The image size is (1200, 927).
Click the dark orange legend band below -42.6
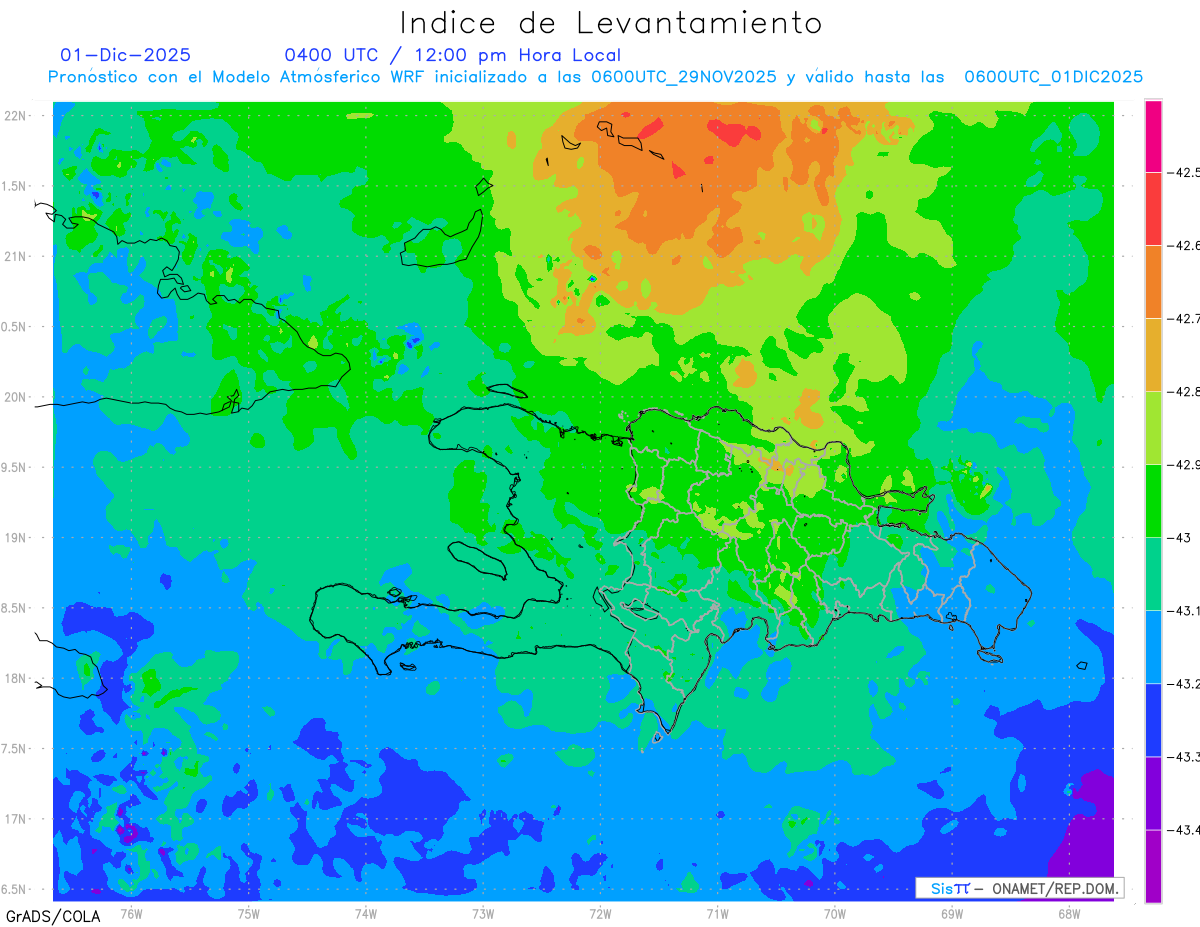click(1153, 282)
